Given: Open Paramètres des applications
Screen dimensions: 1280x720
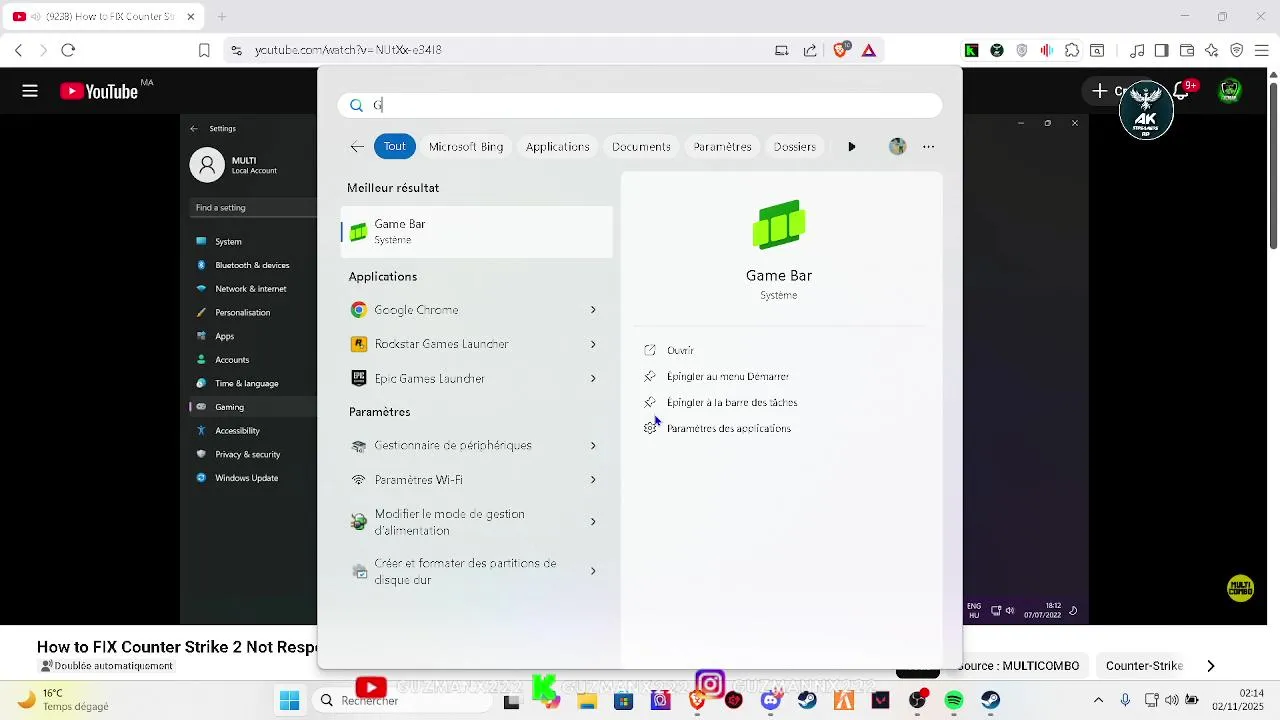Looking at the screenshot, I should (728, 428).
